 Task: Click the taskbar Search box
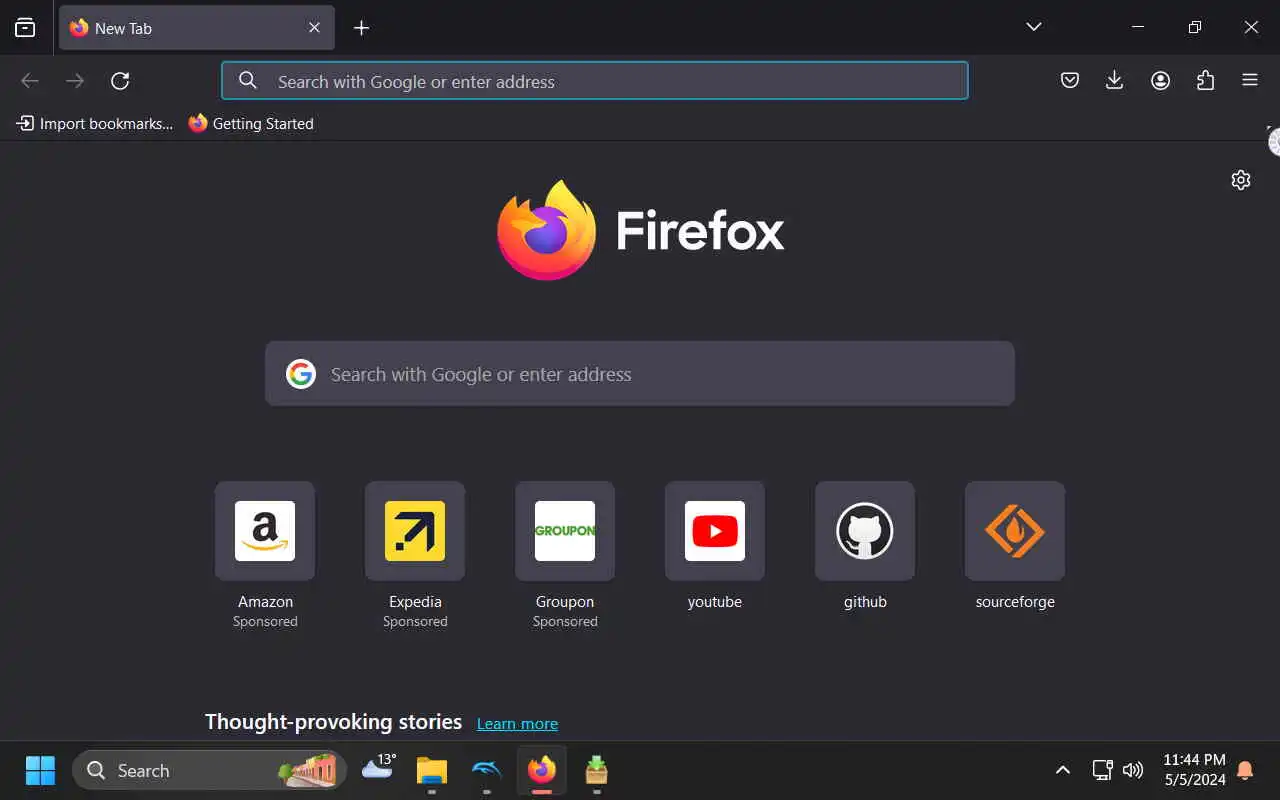pos(209,770)
